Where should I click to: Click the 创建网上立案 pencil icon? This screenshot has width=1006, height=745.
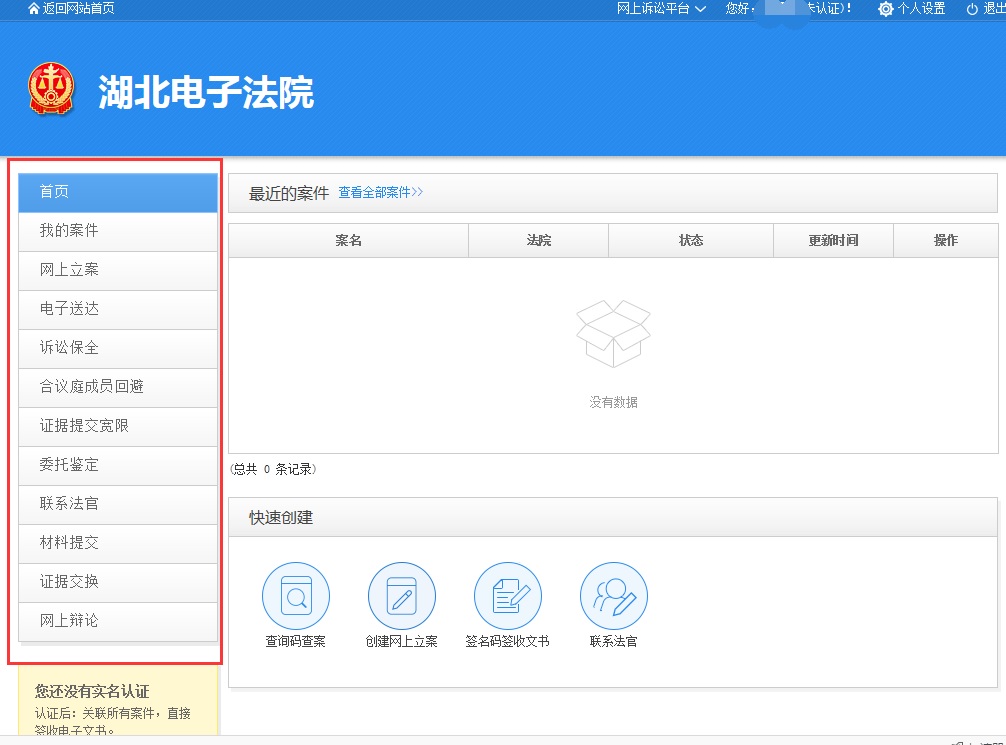pos(402,596)
